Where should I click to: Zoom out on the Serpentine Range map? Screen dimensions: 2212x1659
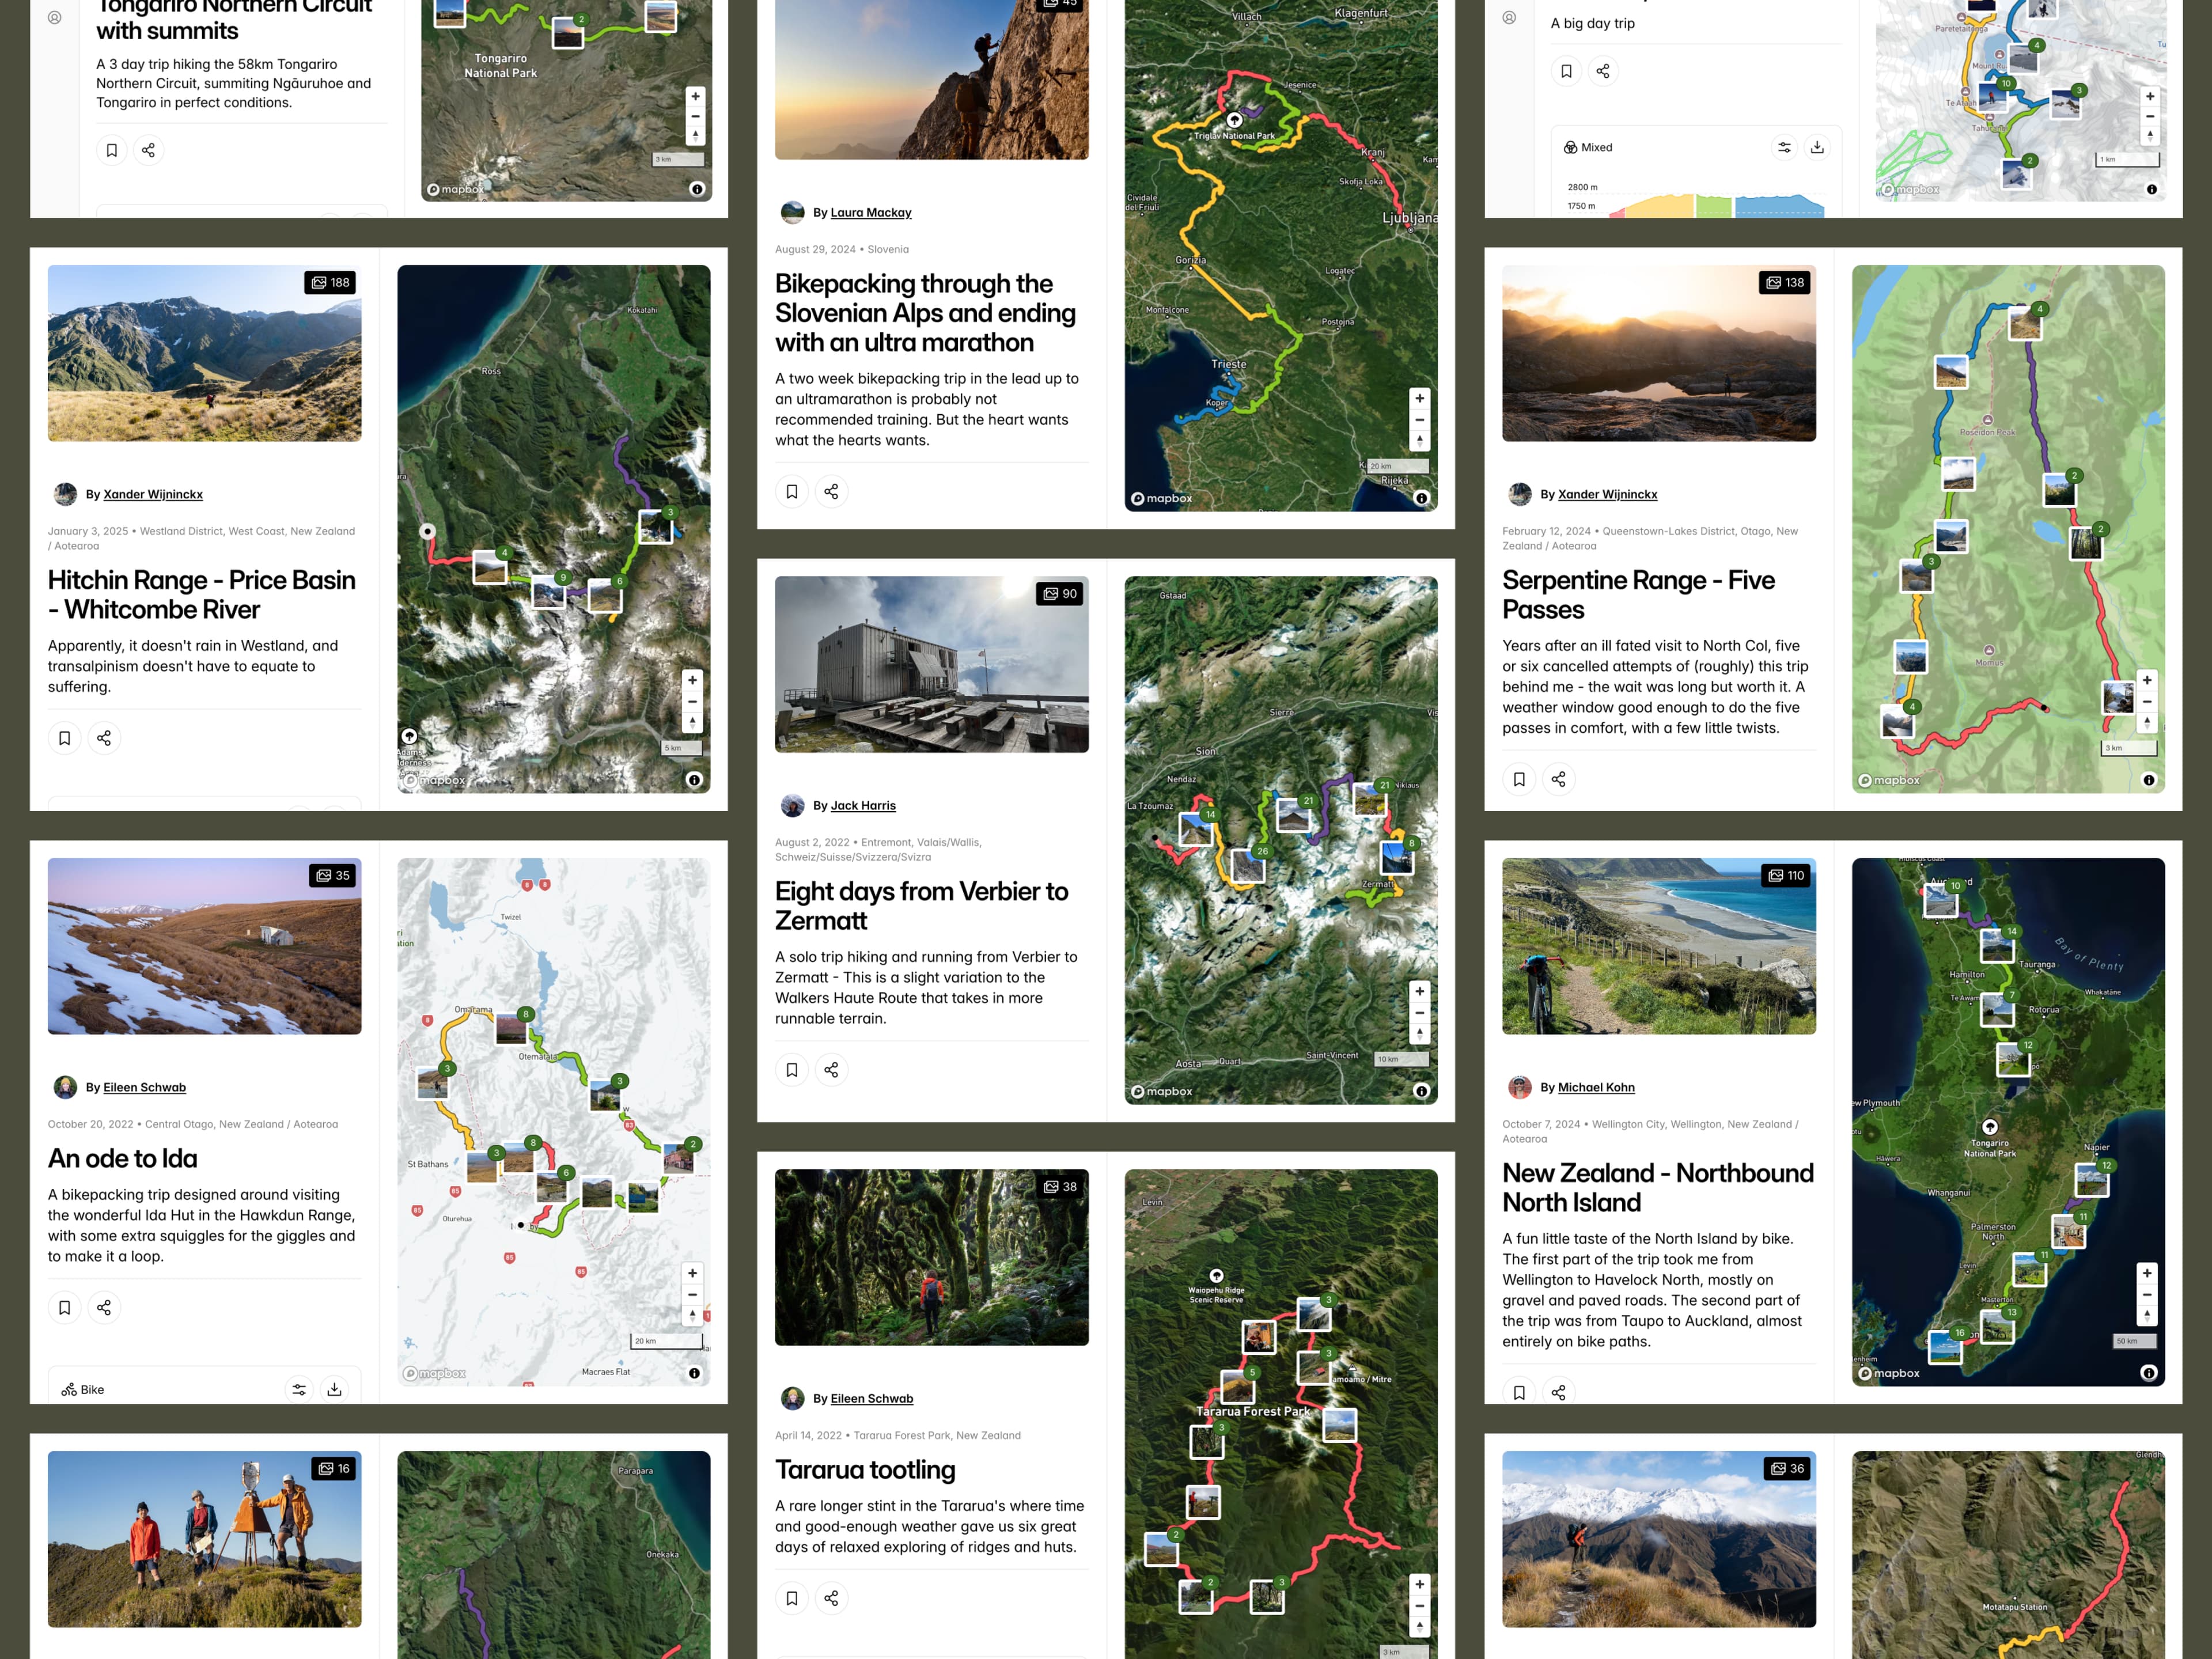tap(2146, 701)
